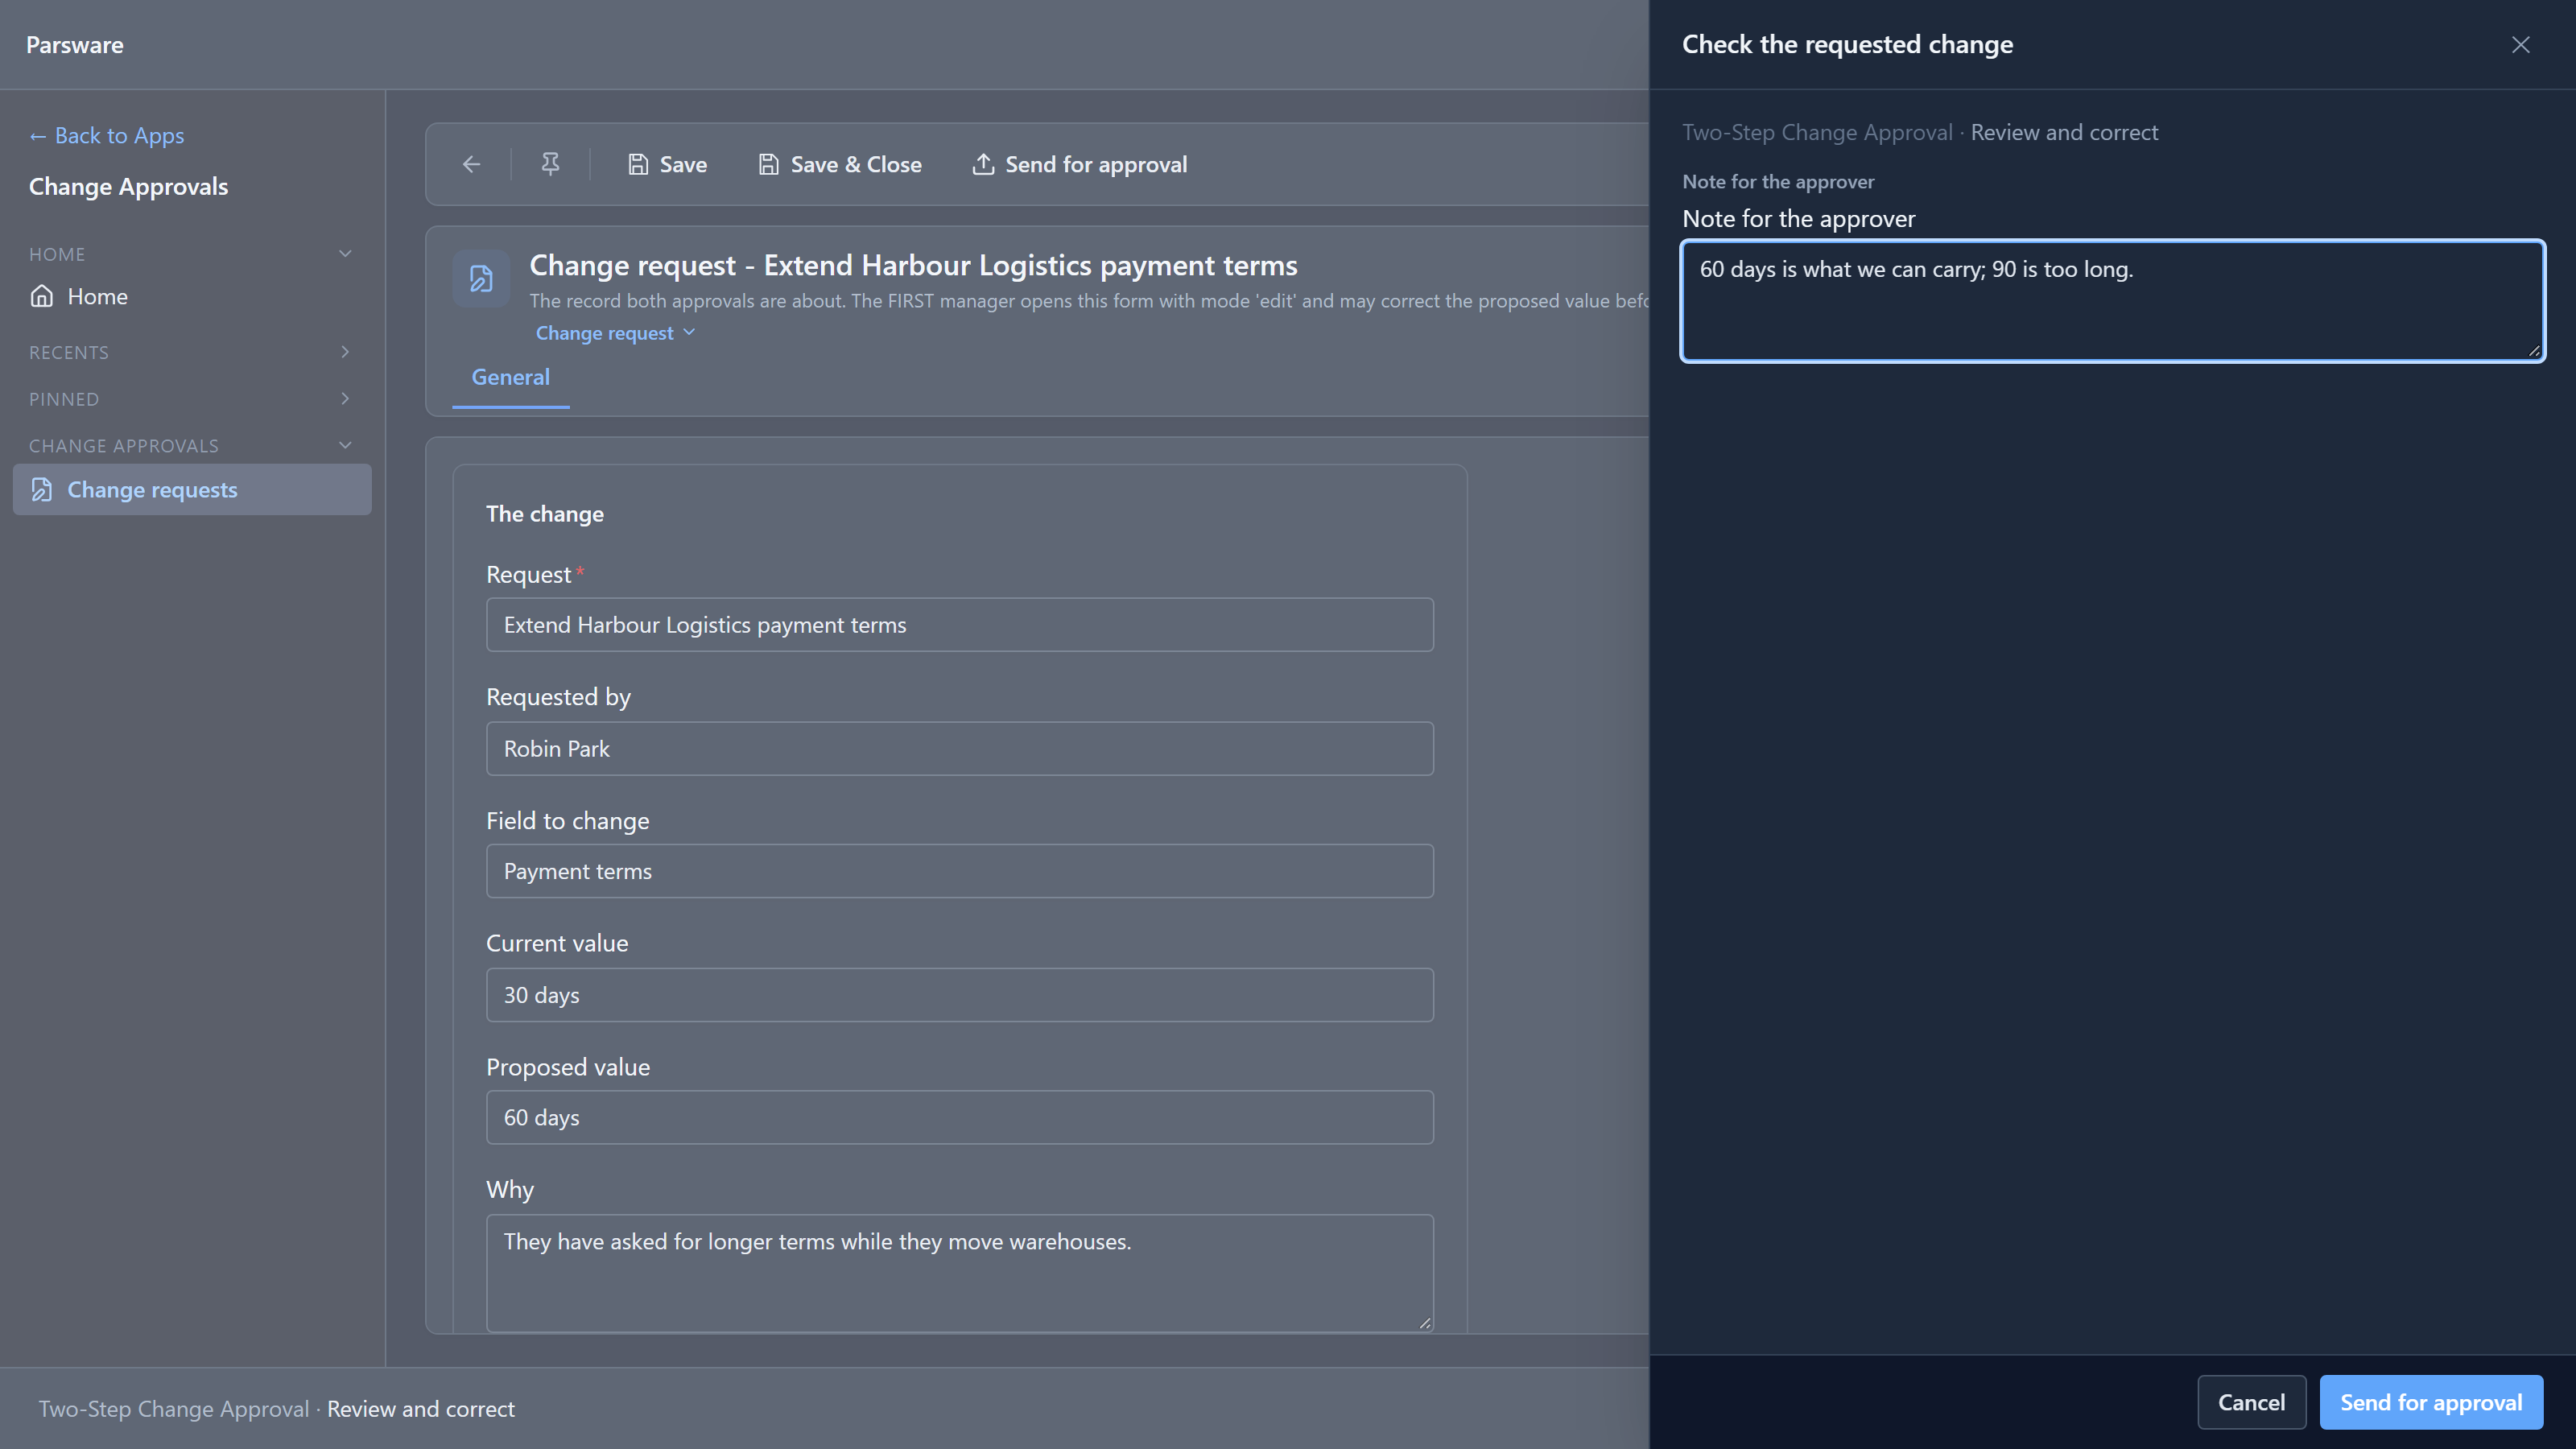Click the back arrow in the toolbar

click(471, 164)
